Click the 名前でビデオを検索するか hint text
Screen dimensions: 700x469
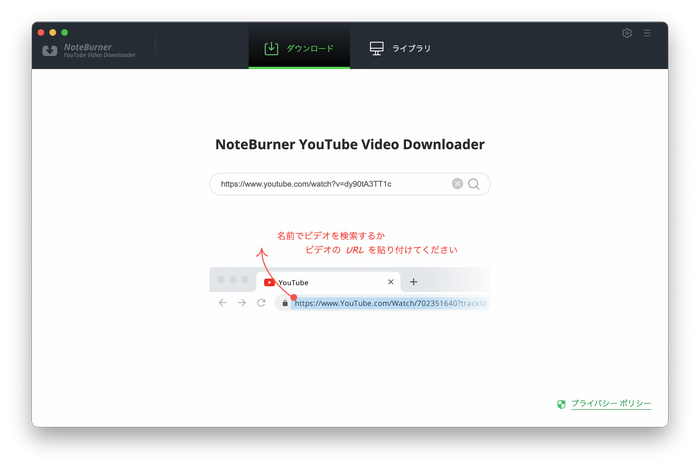(x=330, y=236)
